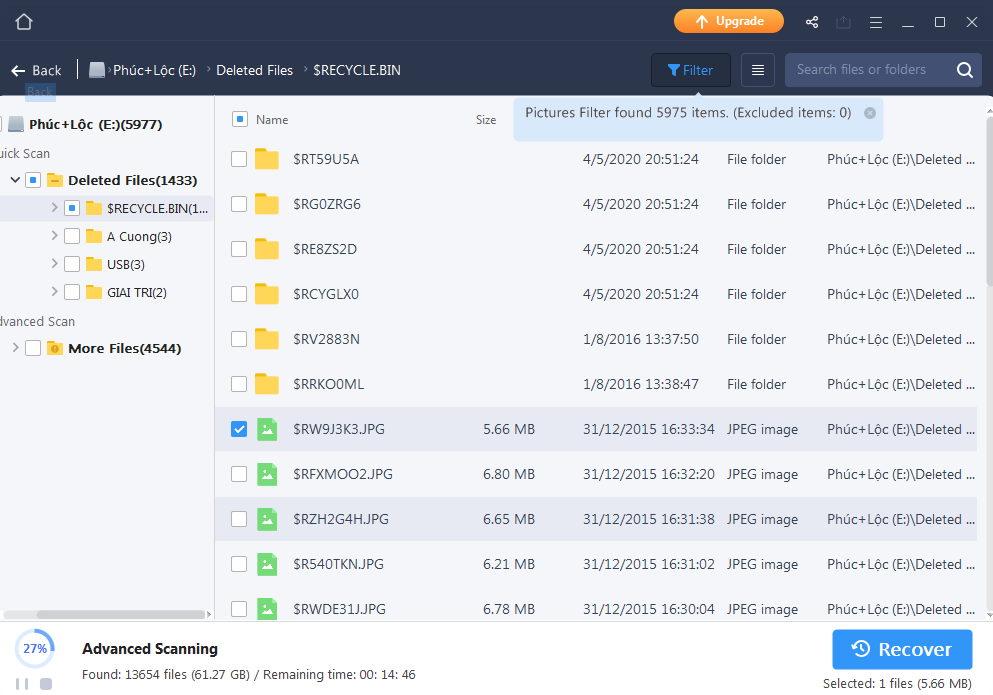Click the Recover button
Viewport: 993px width, 695px height.
pos(902,649)
